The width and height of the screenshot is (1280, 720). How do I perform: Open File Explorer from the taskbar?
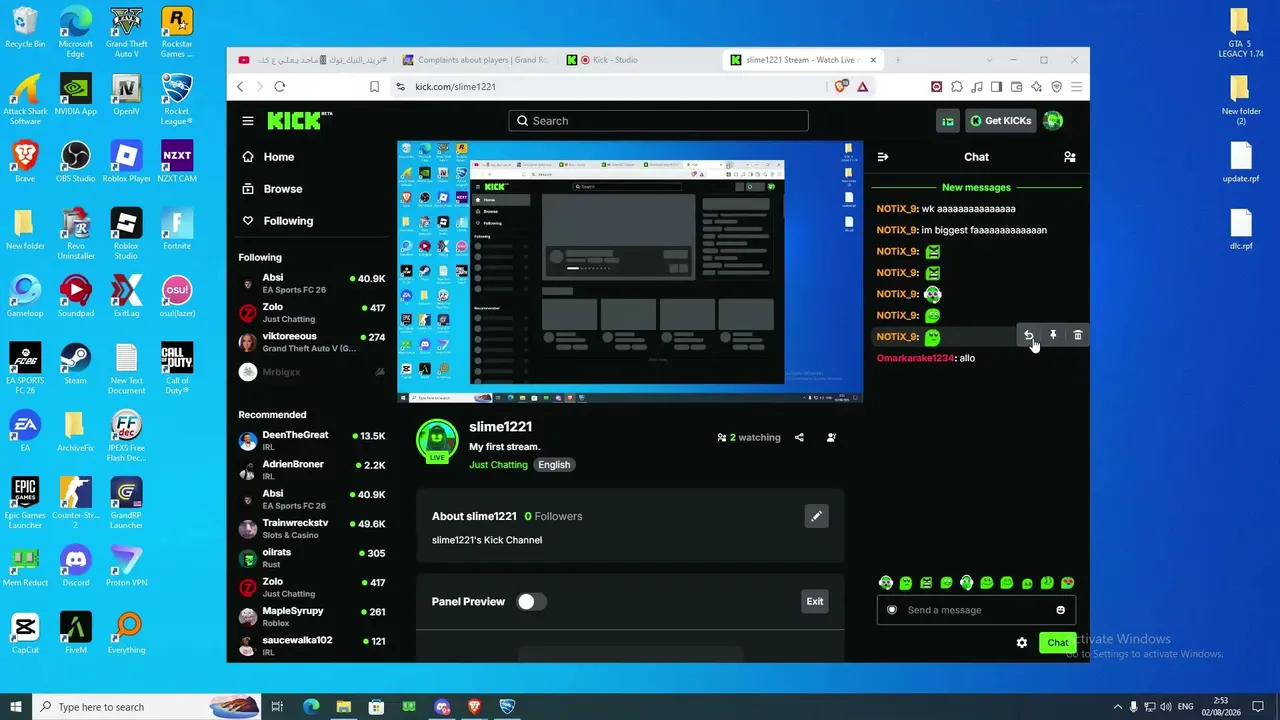[x=343, y=707]
